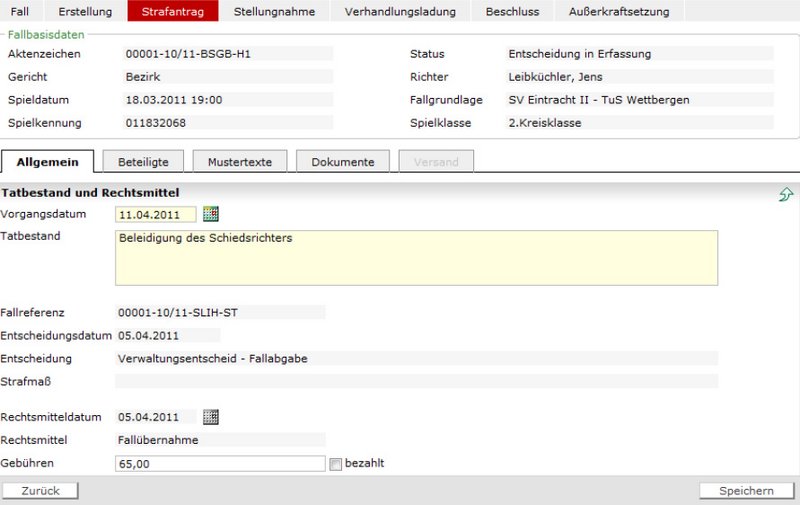Click the Speichern button

click(x=746, y=491)
